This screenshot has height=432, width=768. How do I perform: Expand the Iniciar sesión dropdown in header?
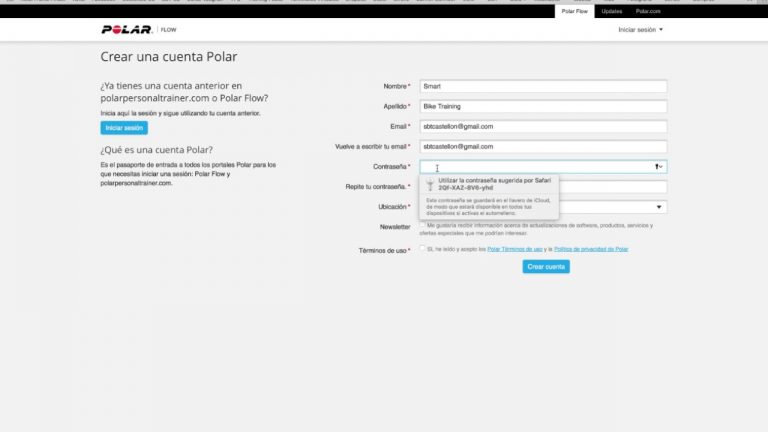[640, 30]
